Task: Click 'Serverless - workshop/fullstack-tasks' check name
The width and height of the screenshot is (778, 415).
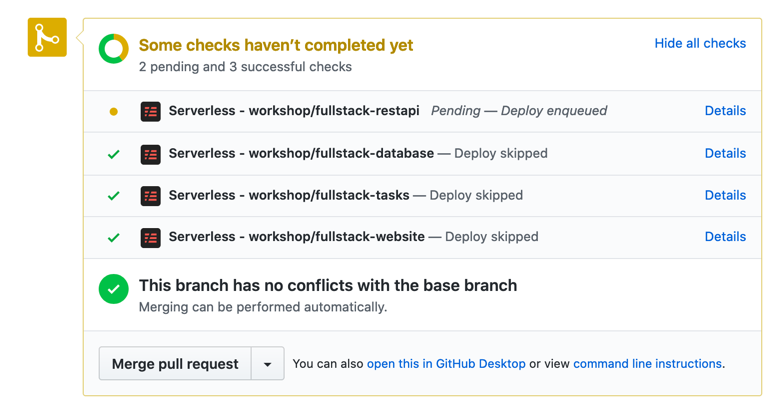Action: point(289,195)
